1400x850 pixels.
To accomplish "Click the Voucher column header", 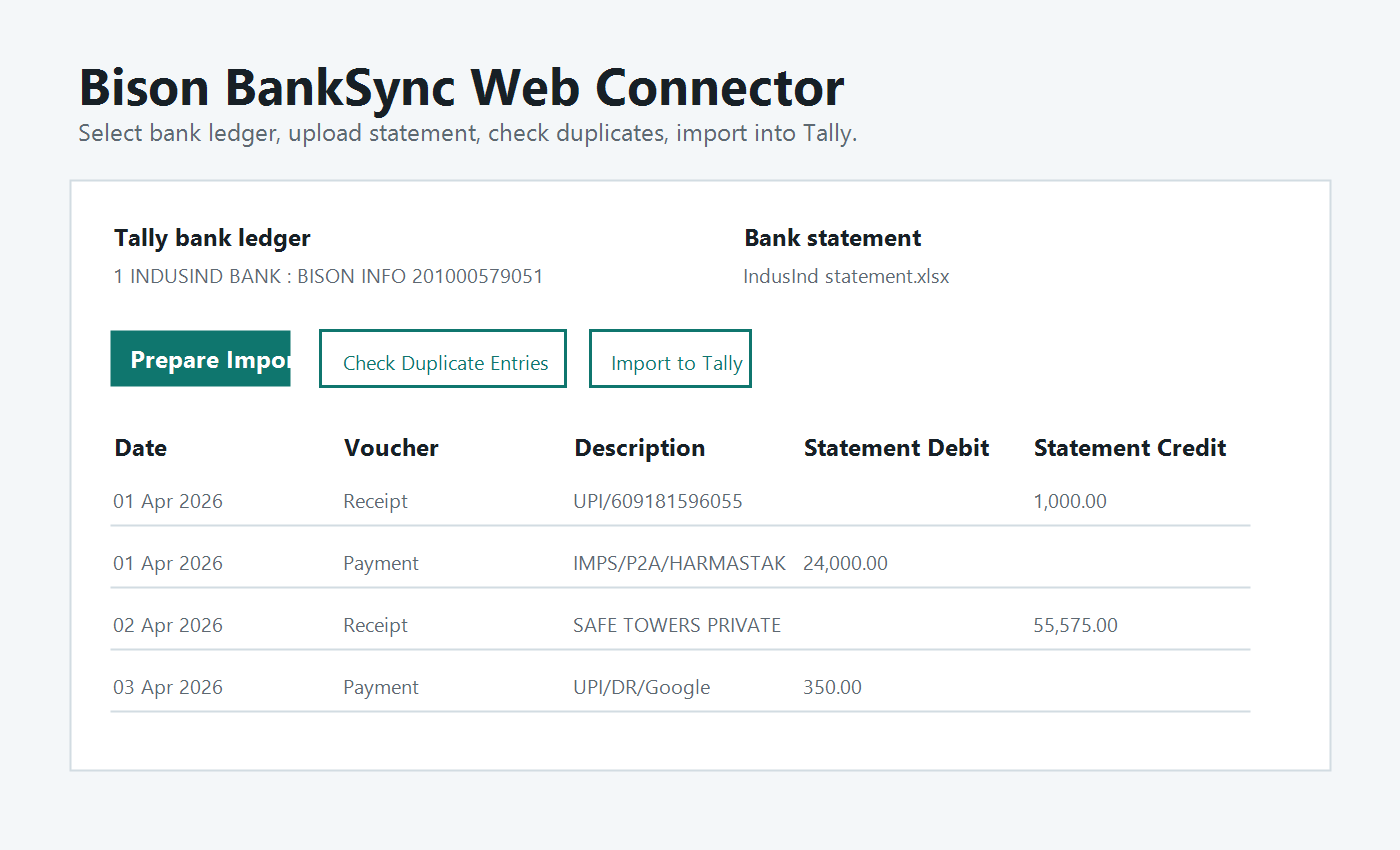I will (x=391, y=448).
